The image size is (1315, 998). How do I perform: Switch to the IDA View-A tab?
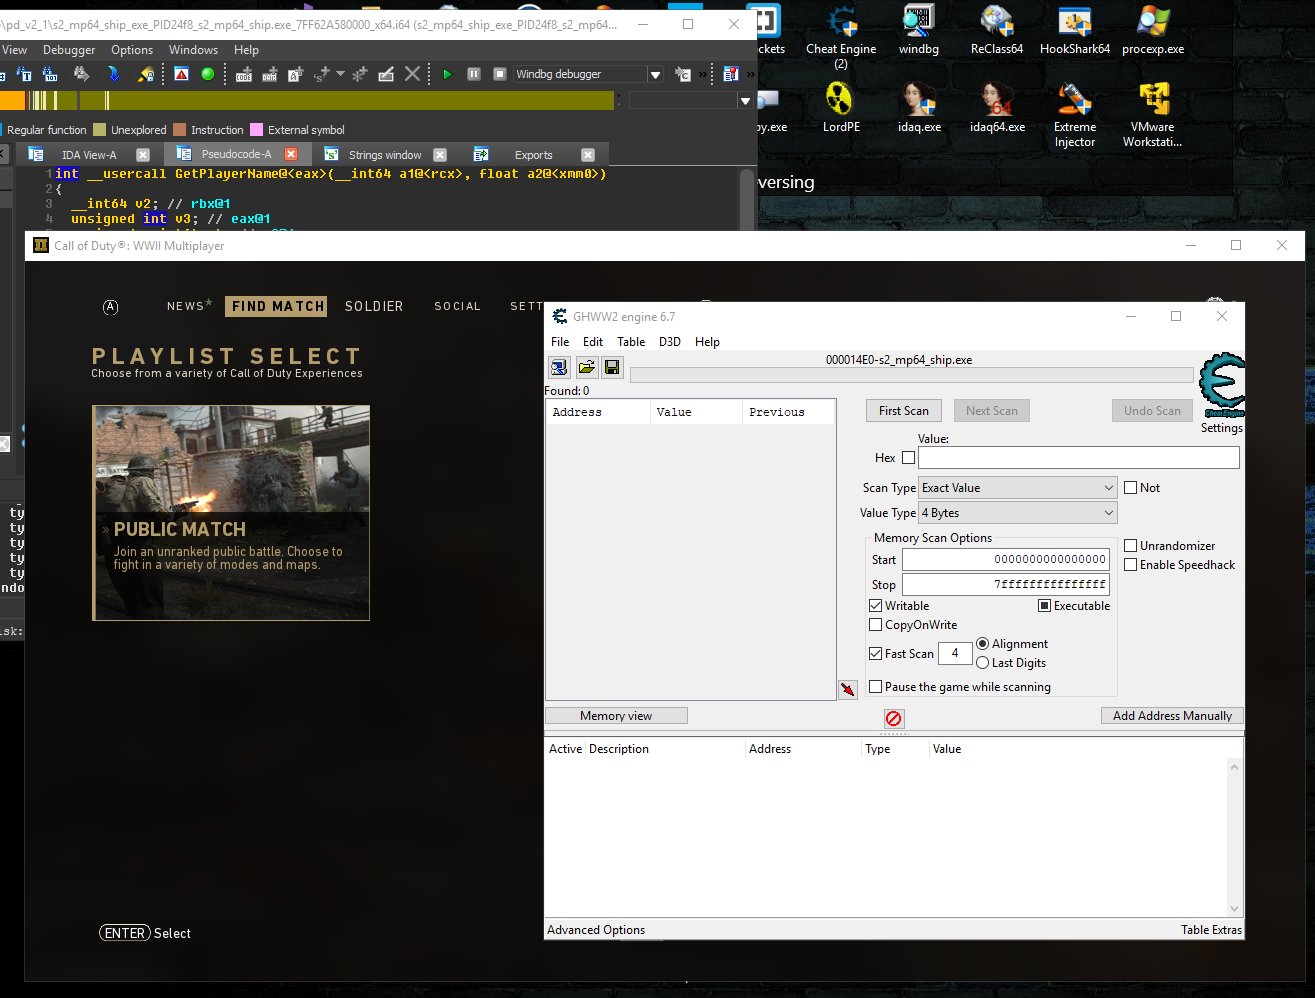tap(89, 155)
